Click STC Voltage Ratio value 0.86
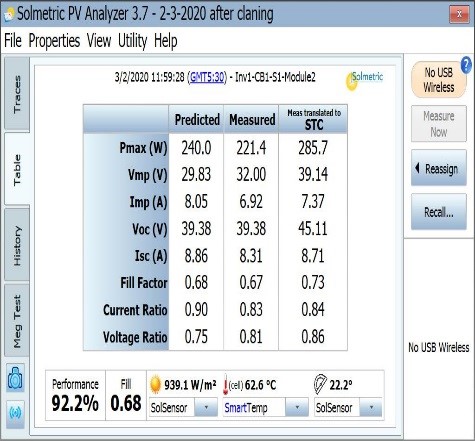Screen dimensions: 475x441 coord(313,337)
